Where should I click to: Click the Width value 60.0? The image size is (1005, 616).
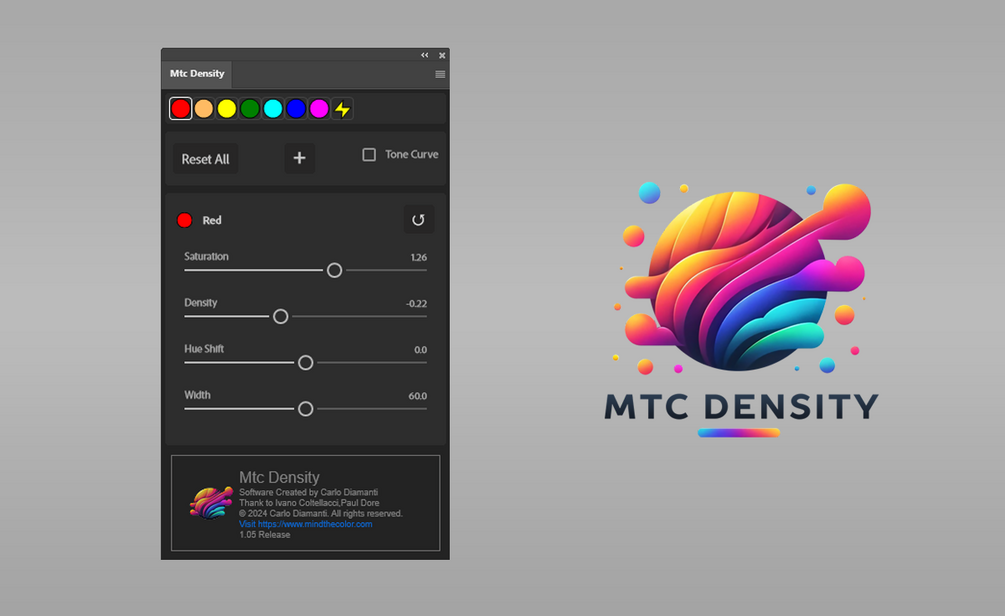(418, 396)
